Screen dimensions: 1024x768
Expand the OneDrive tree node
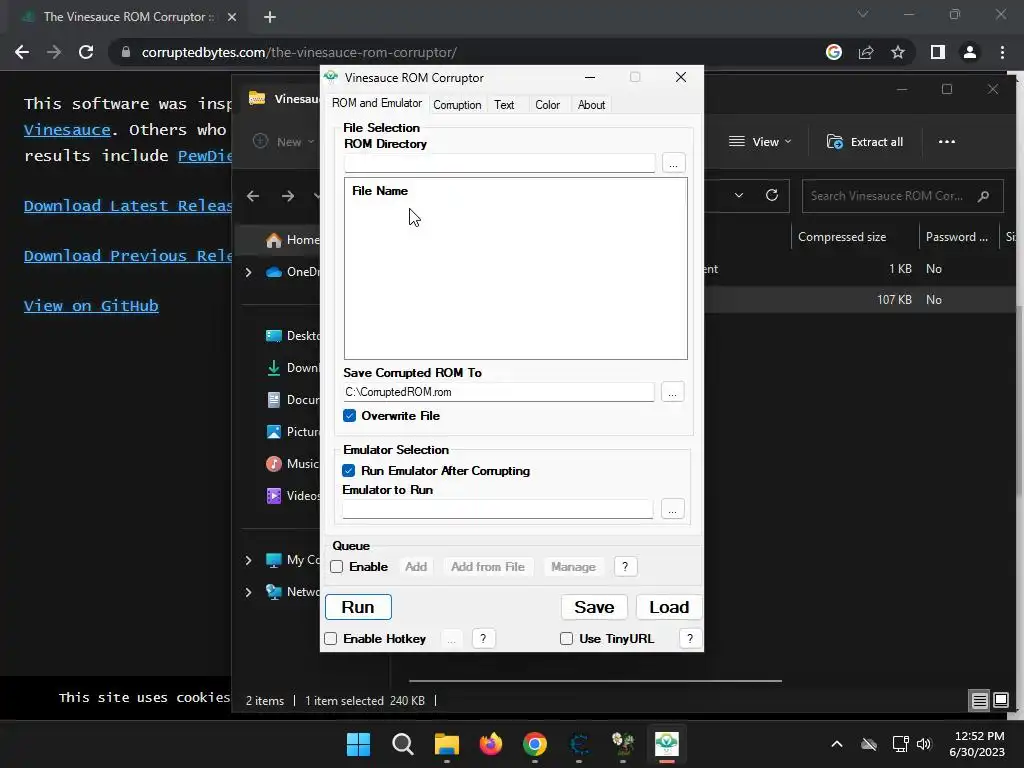(x=248, y=272)
